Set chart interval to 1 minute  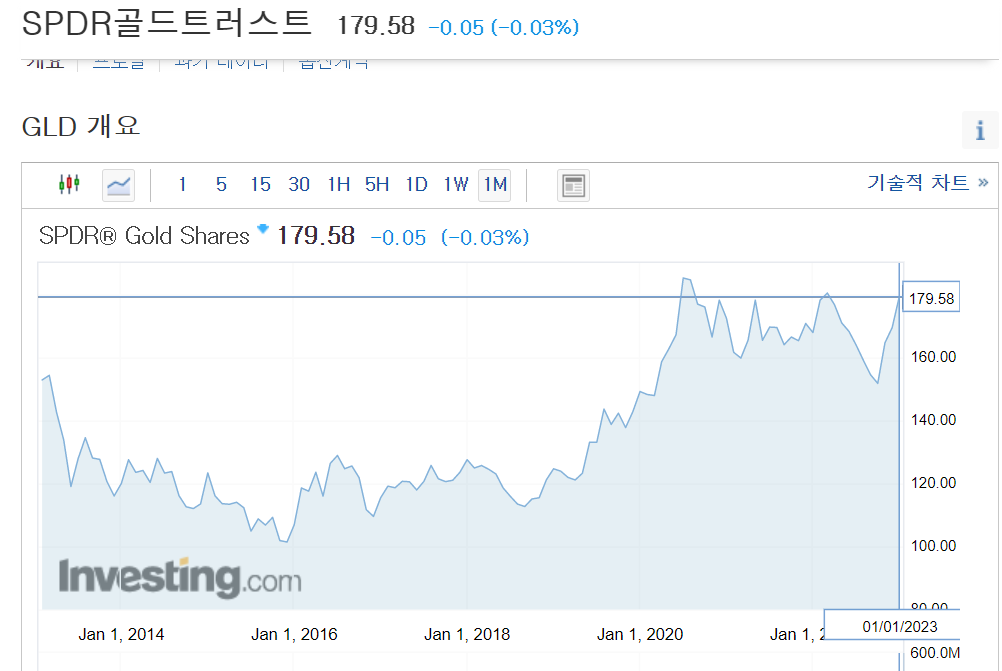[182, 185]
